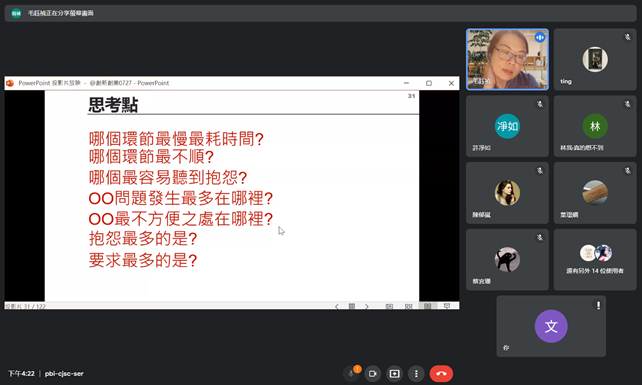Click the name label '陳郁嵐'
Viewport: 642px width, 385px height.
pos(482,215)
